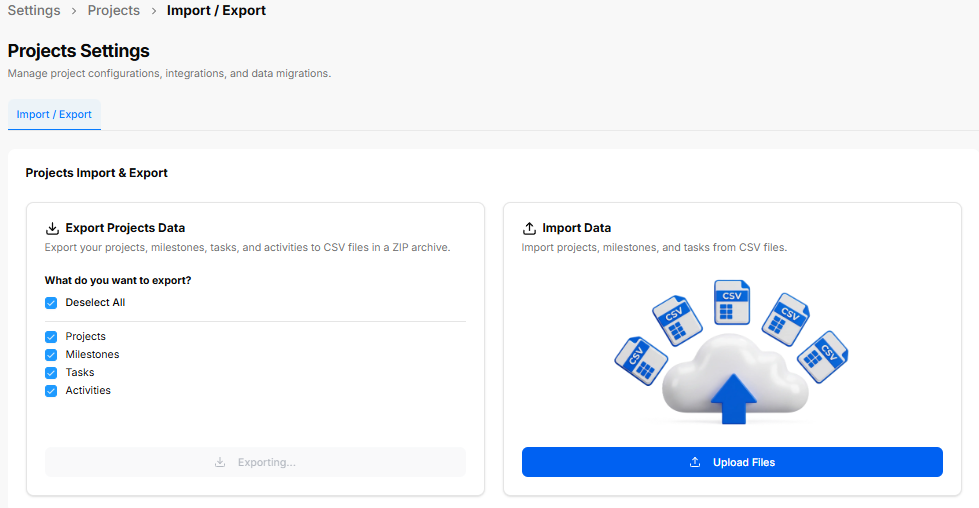Click the Projects Import & Export heading

tap(97, 173)
